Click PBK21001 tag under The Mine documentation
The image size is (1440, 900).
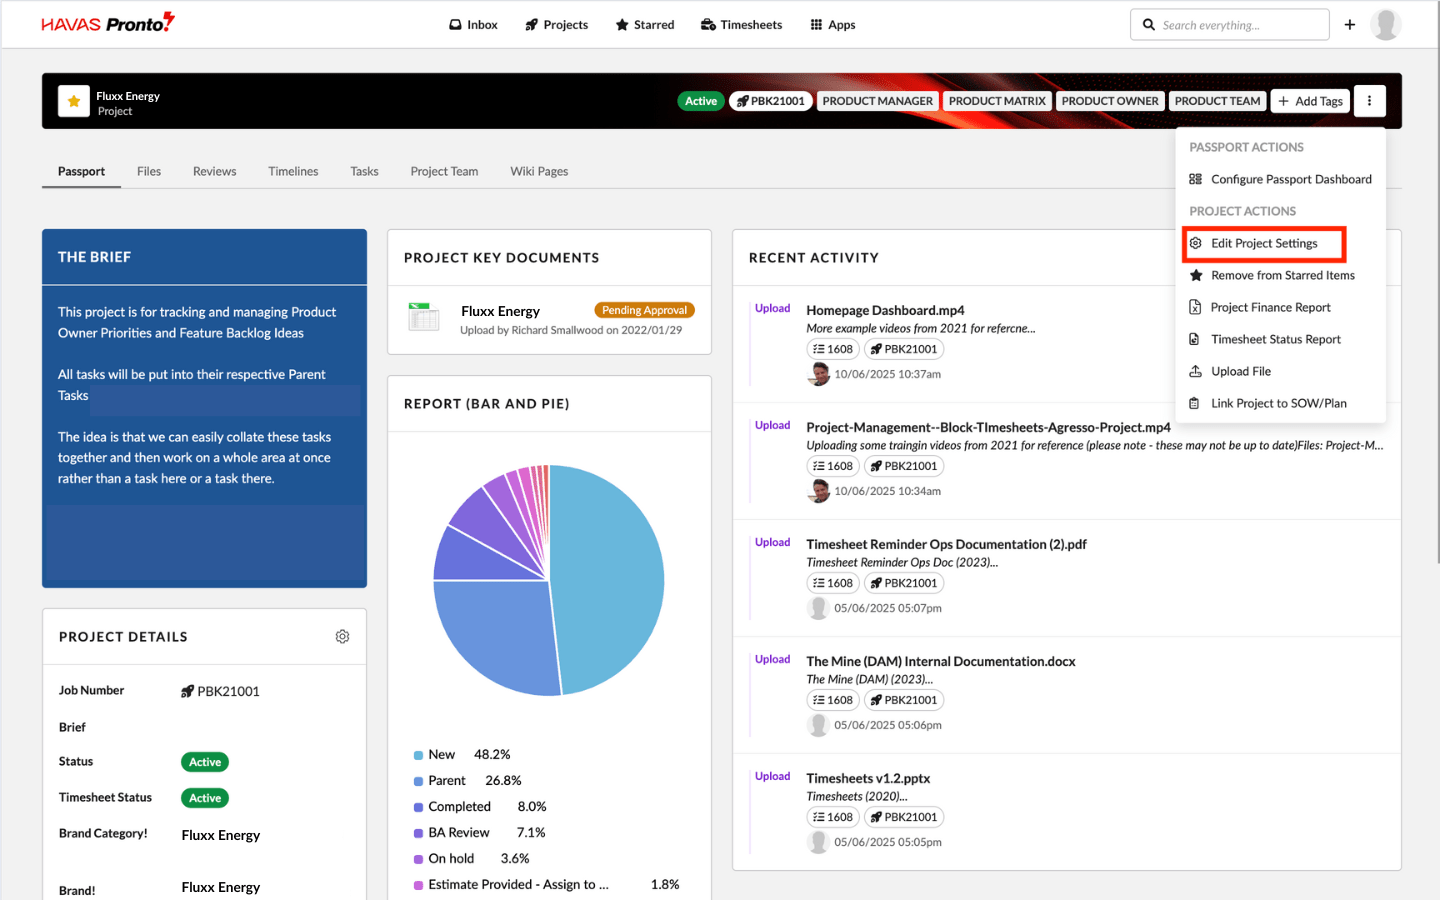point(904,700)
